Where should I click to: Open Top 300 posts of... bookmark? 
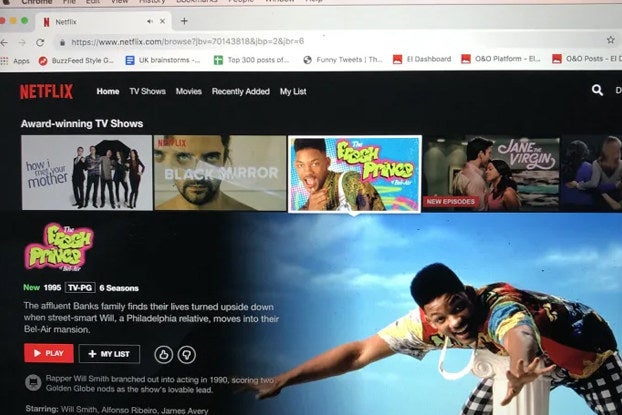click(x=251, y=60)
